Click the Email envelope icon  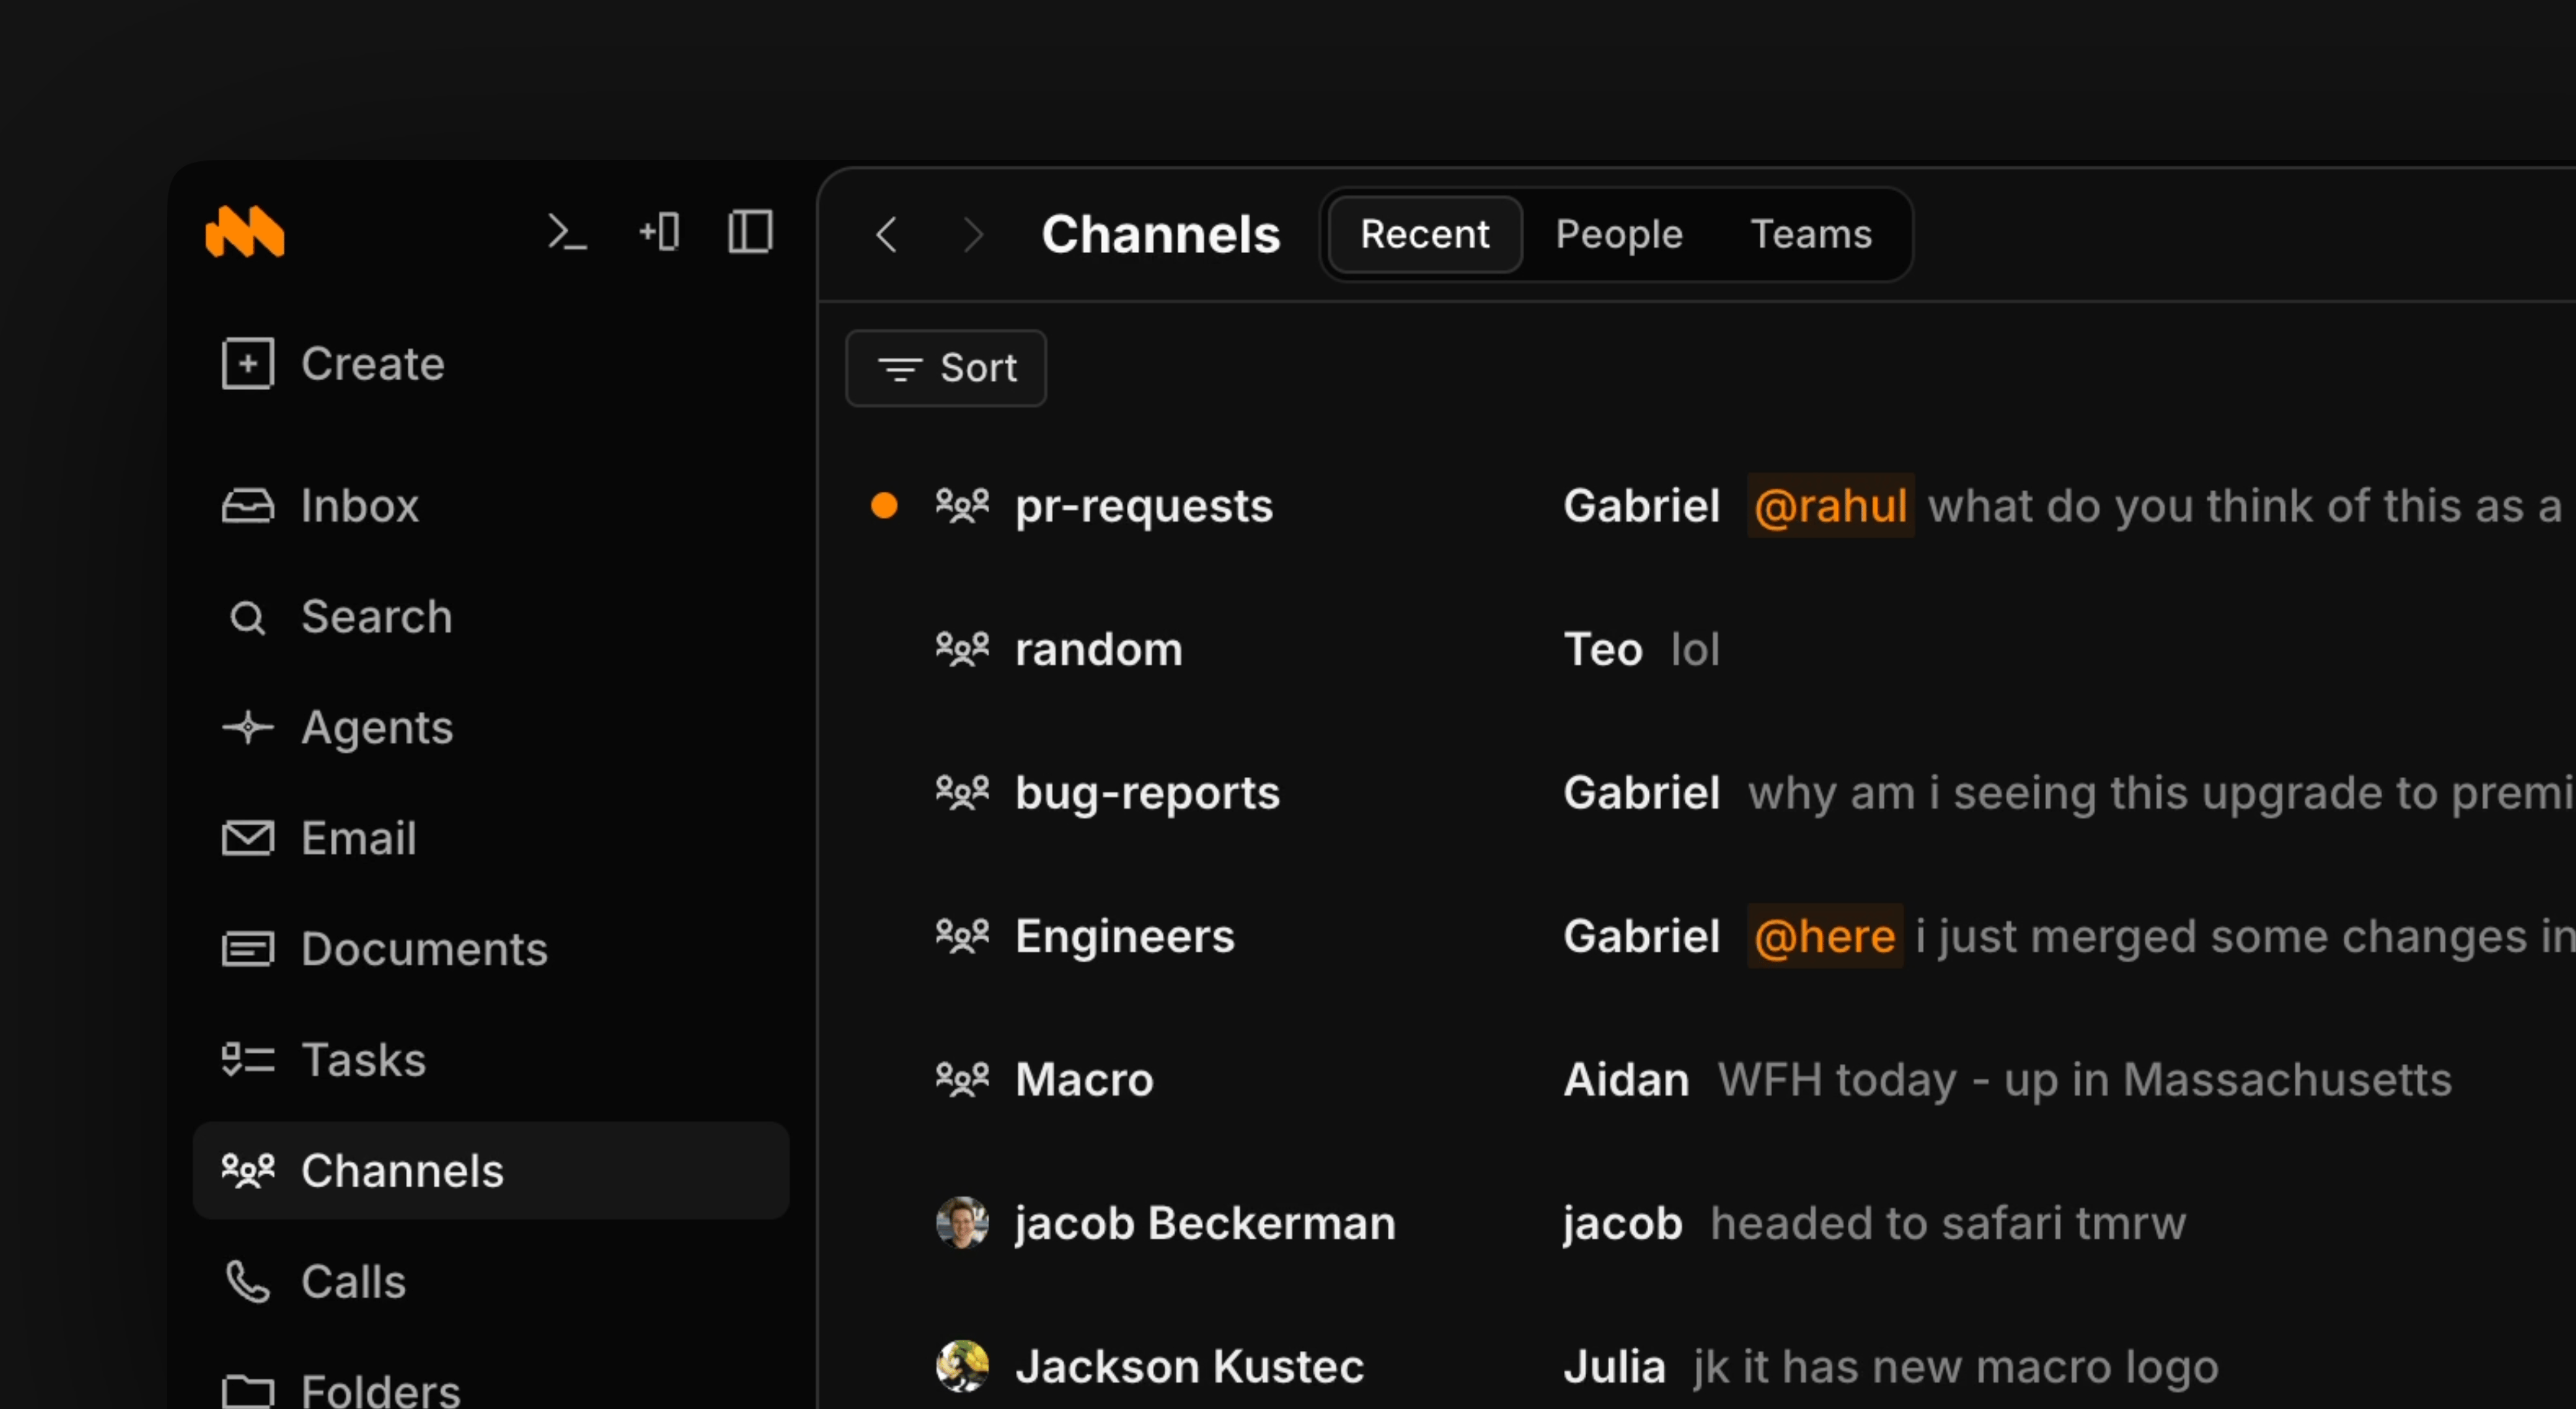(247, 838)
